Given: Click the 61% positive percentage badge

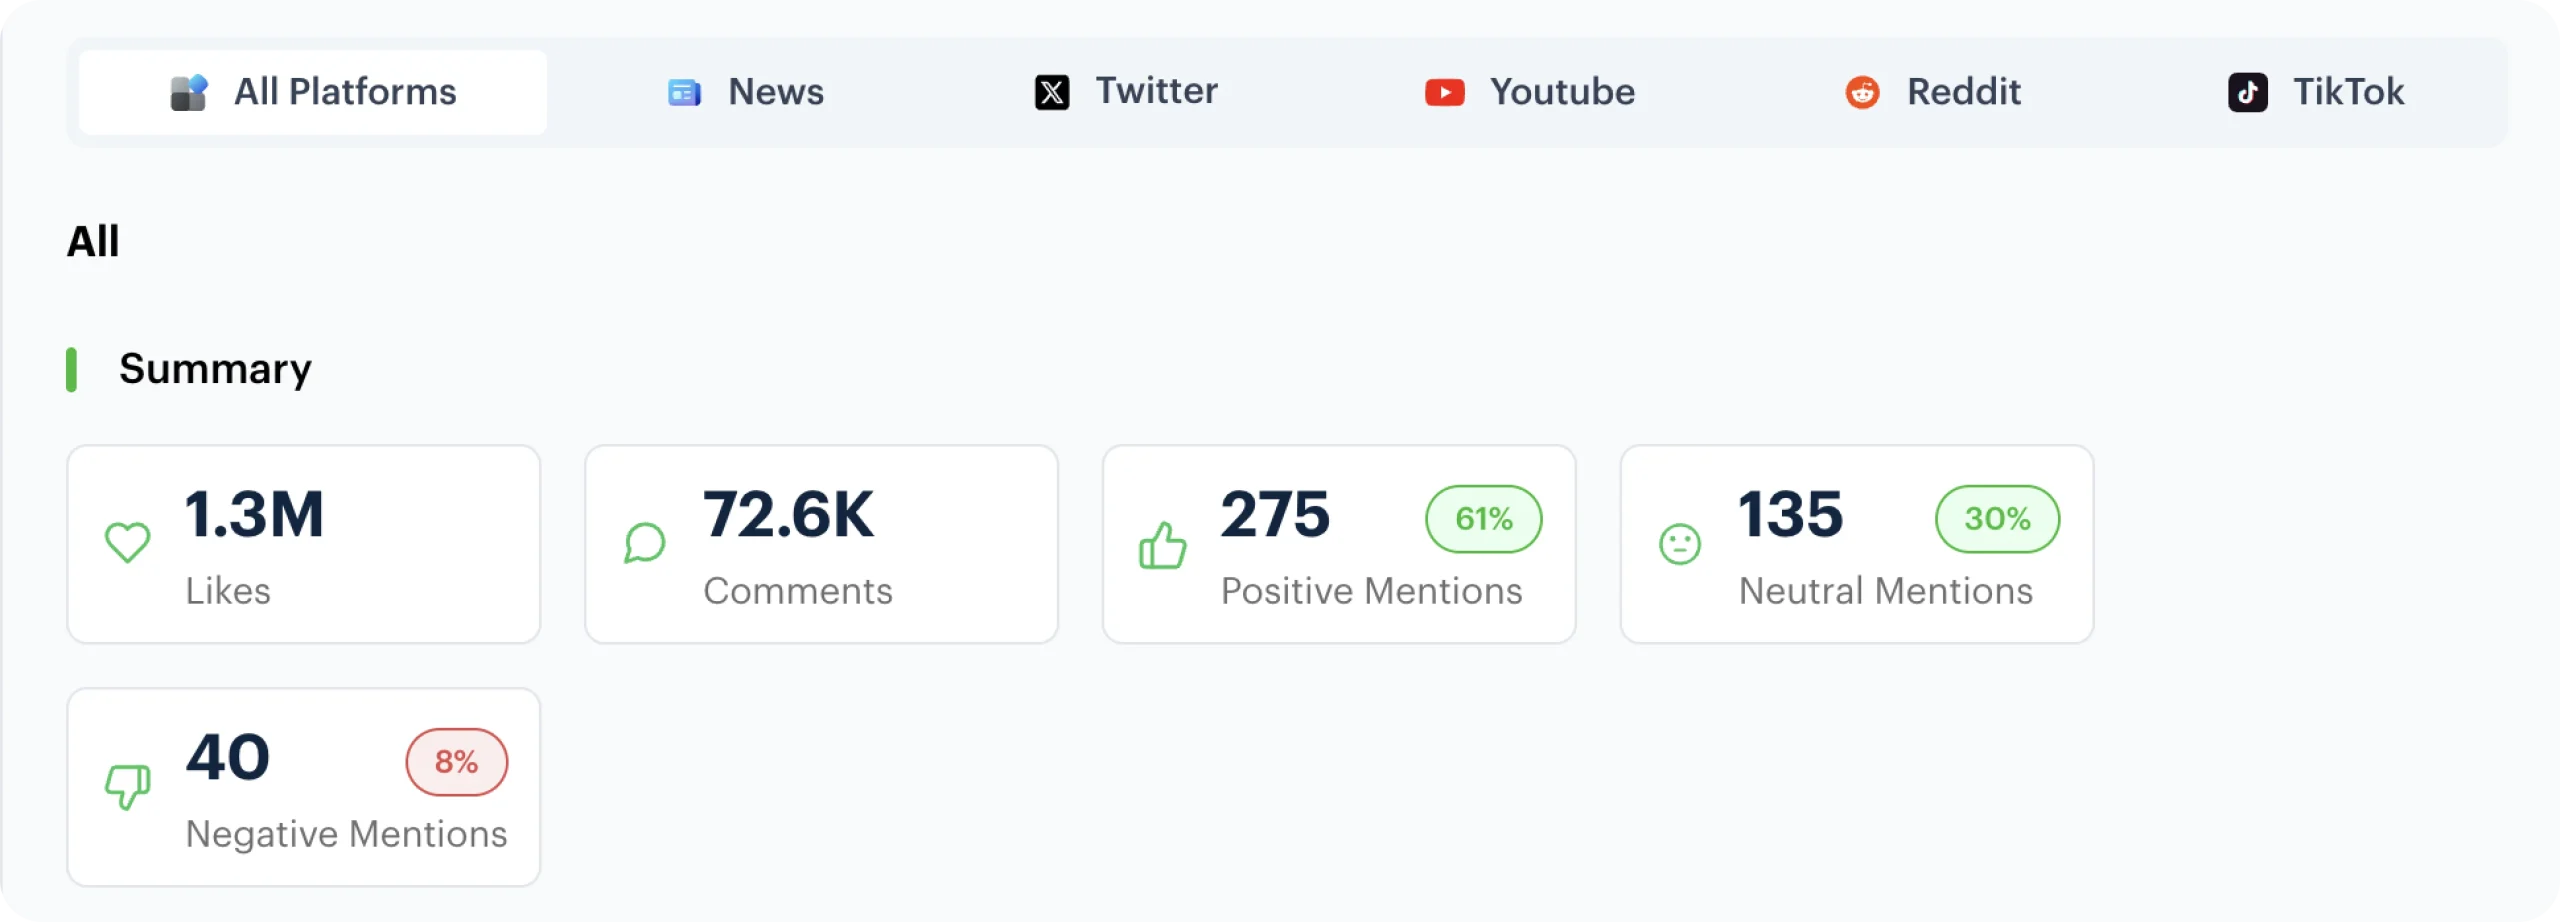Looking at the screenshot, I should (1484, 519).
